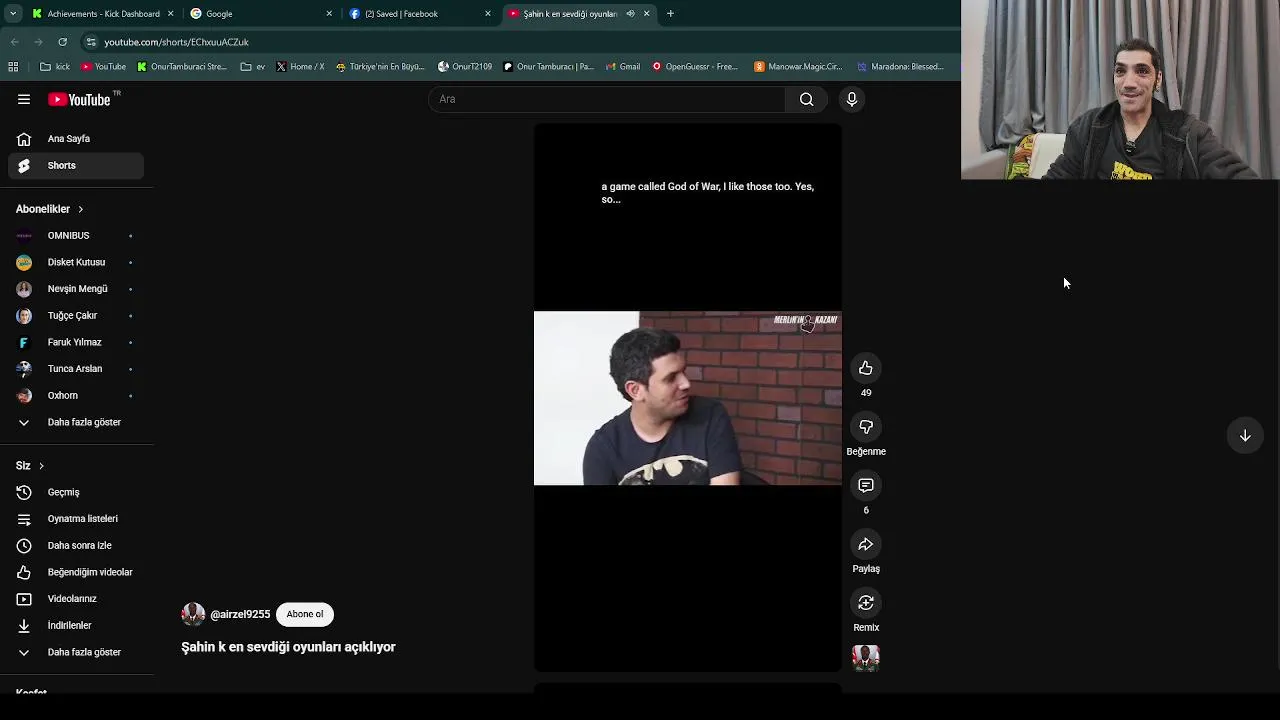Expand Siz list with Daha fazla göster
Viewport: 1280px width, 720px height.
coord(76,652)
